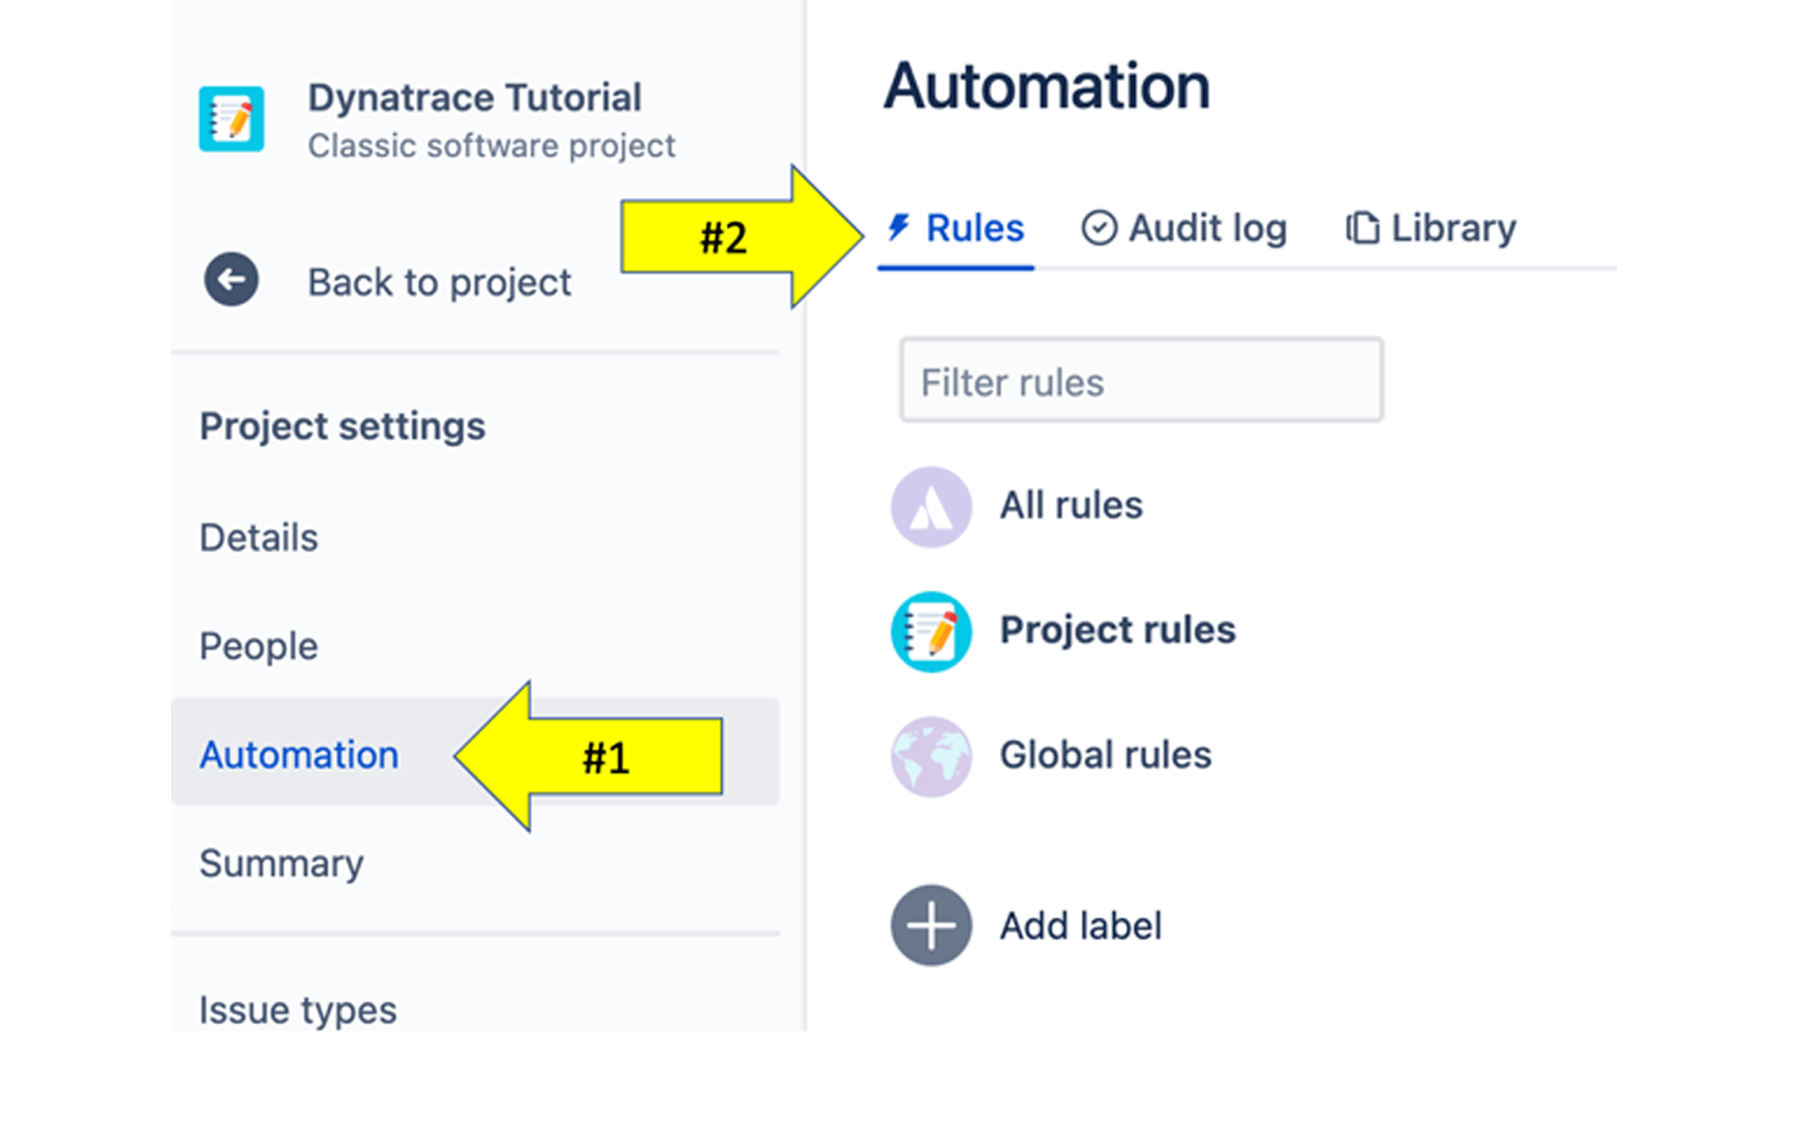Switch to the Audit log tab

point(1207,227)
